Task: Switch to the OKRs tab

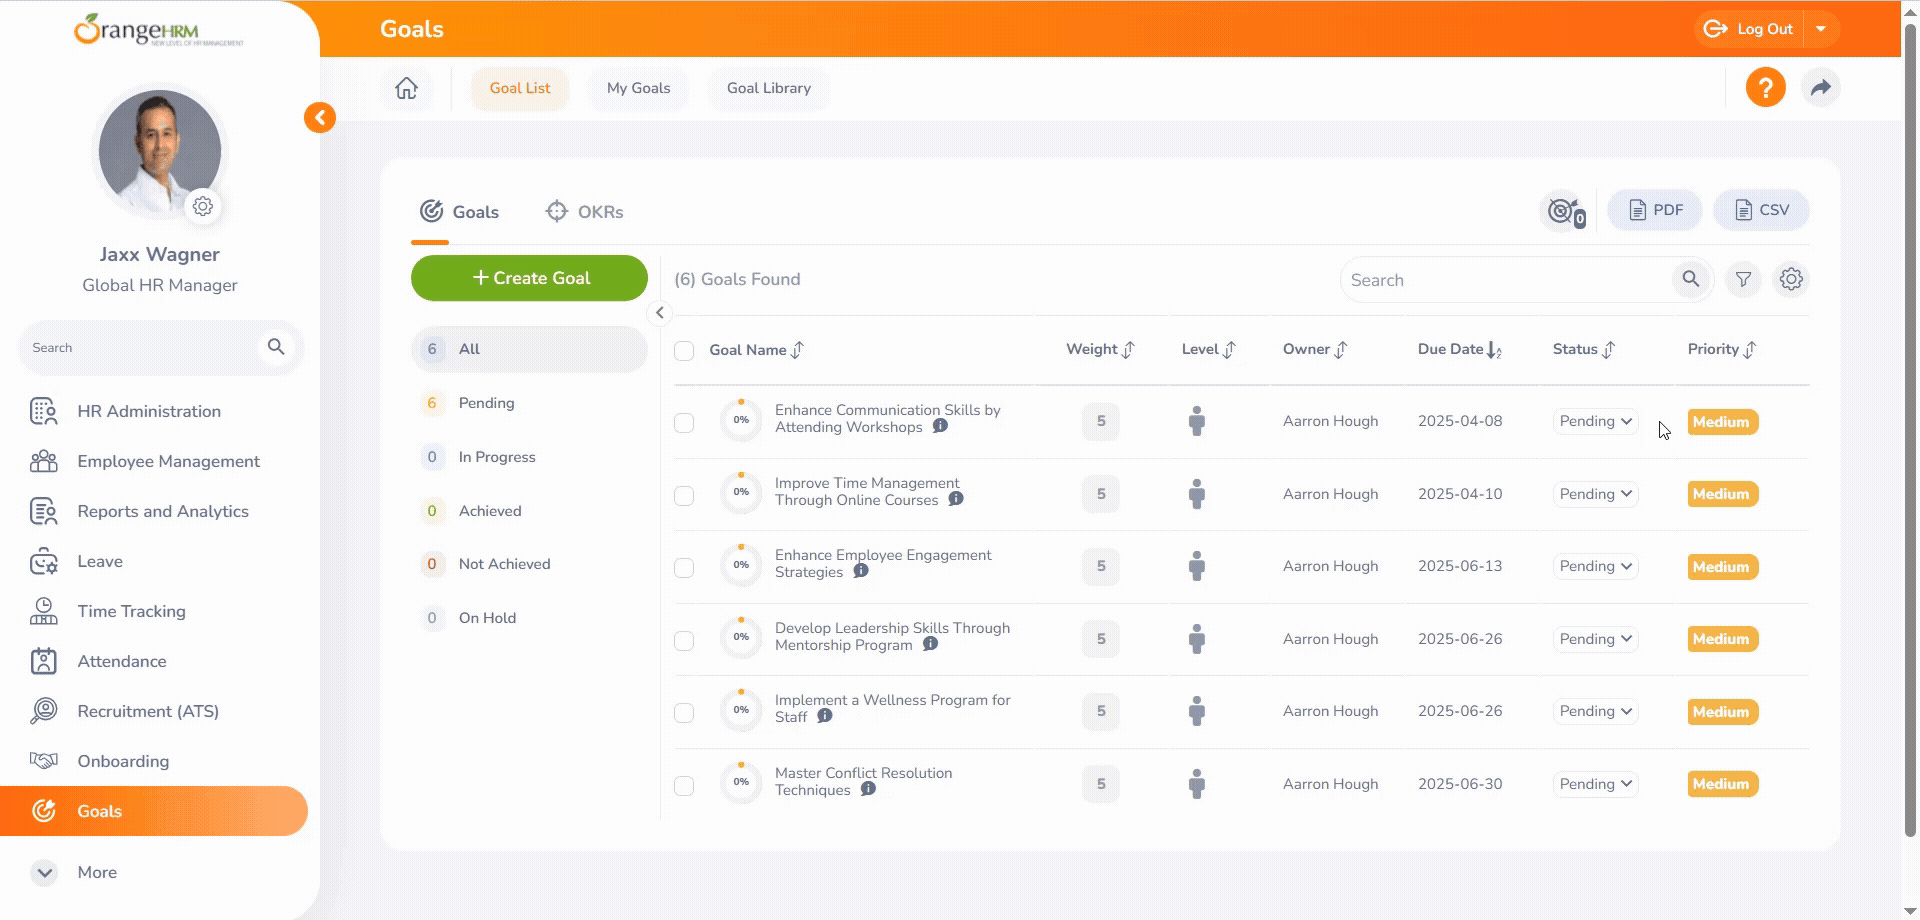Action: [585, 212]
